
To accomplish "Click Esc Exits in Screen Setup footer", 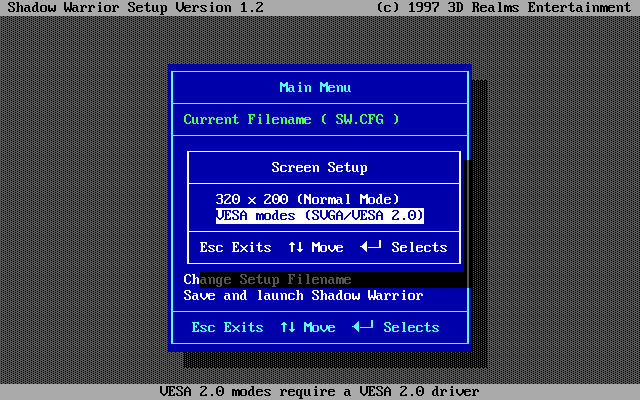I will pyautogui.click(x=236, y=247).
